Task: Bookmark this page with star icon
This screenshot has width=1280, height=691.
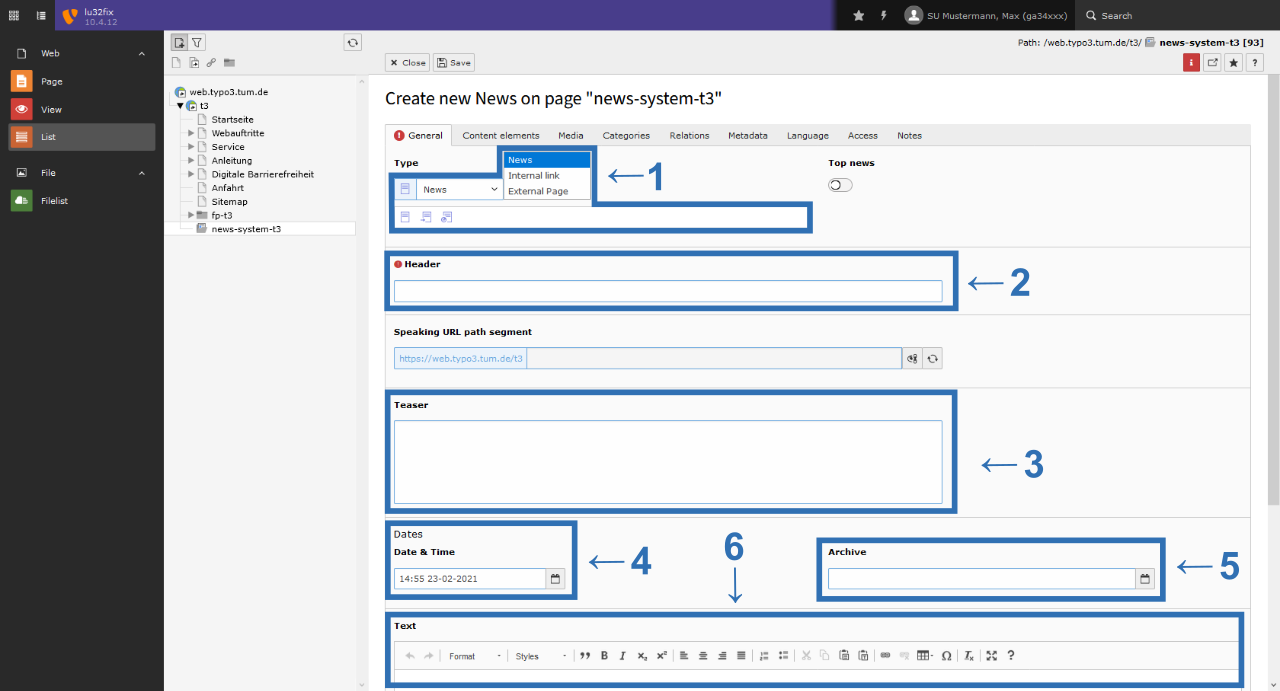Action: pos(1234,63)
